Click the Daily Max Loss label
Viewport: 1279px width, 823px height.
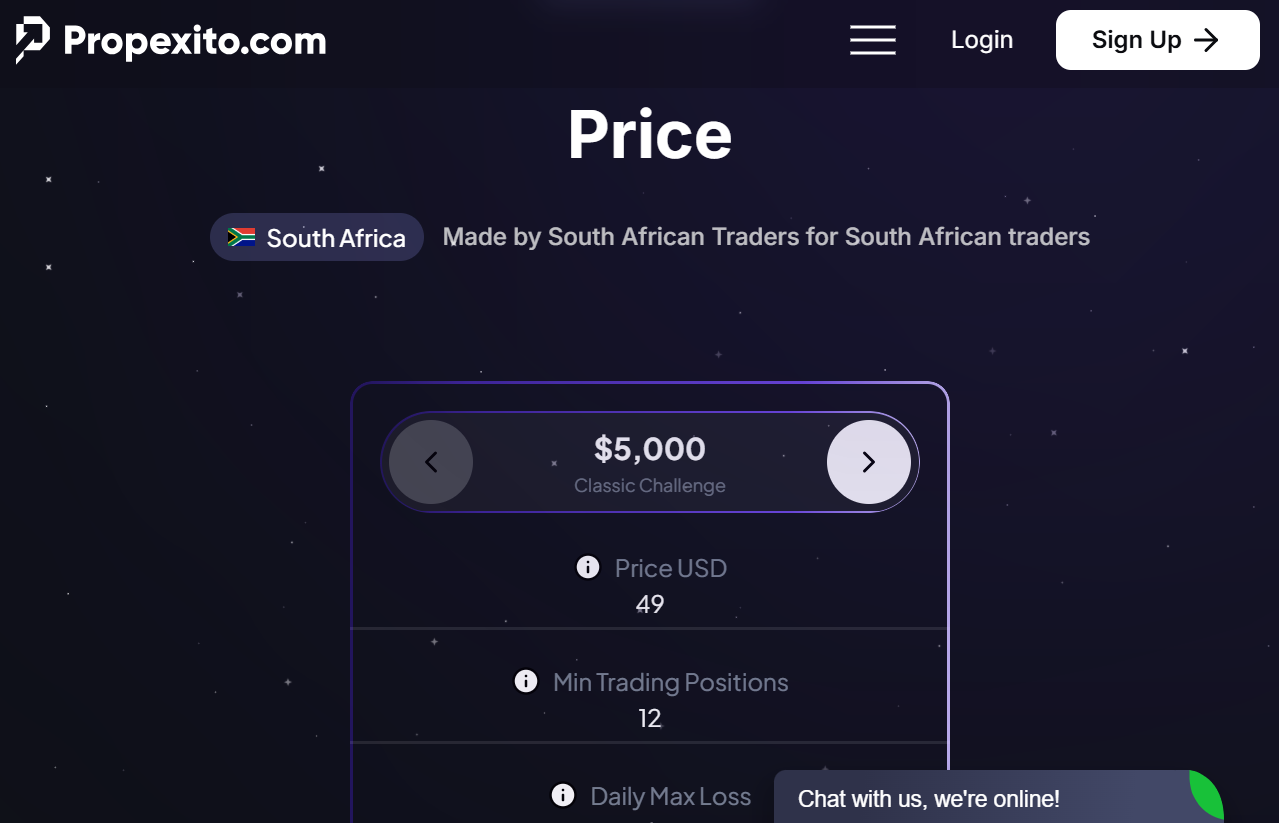click(670, 796)
